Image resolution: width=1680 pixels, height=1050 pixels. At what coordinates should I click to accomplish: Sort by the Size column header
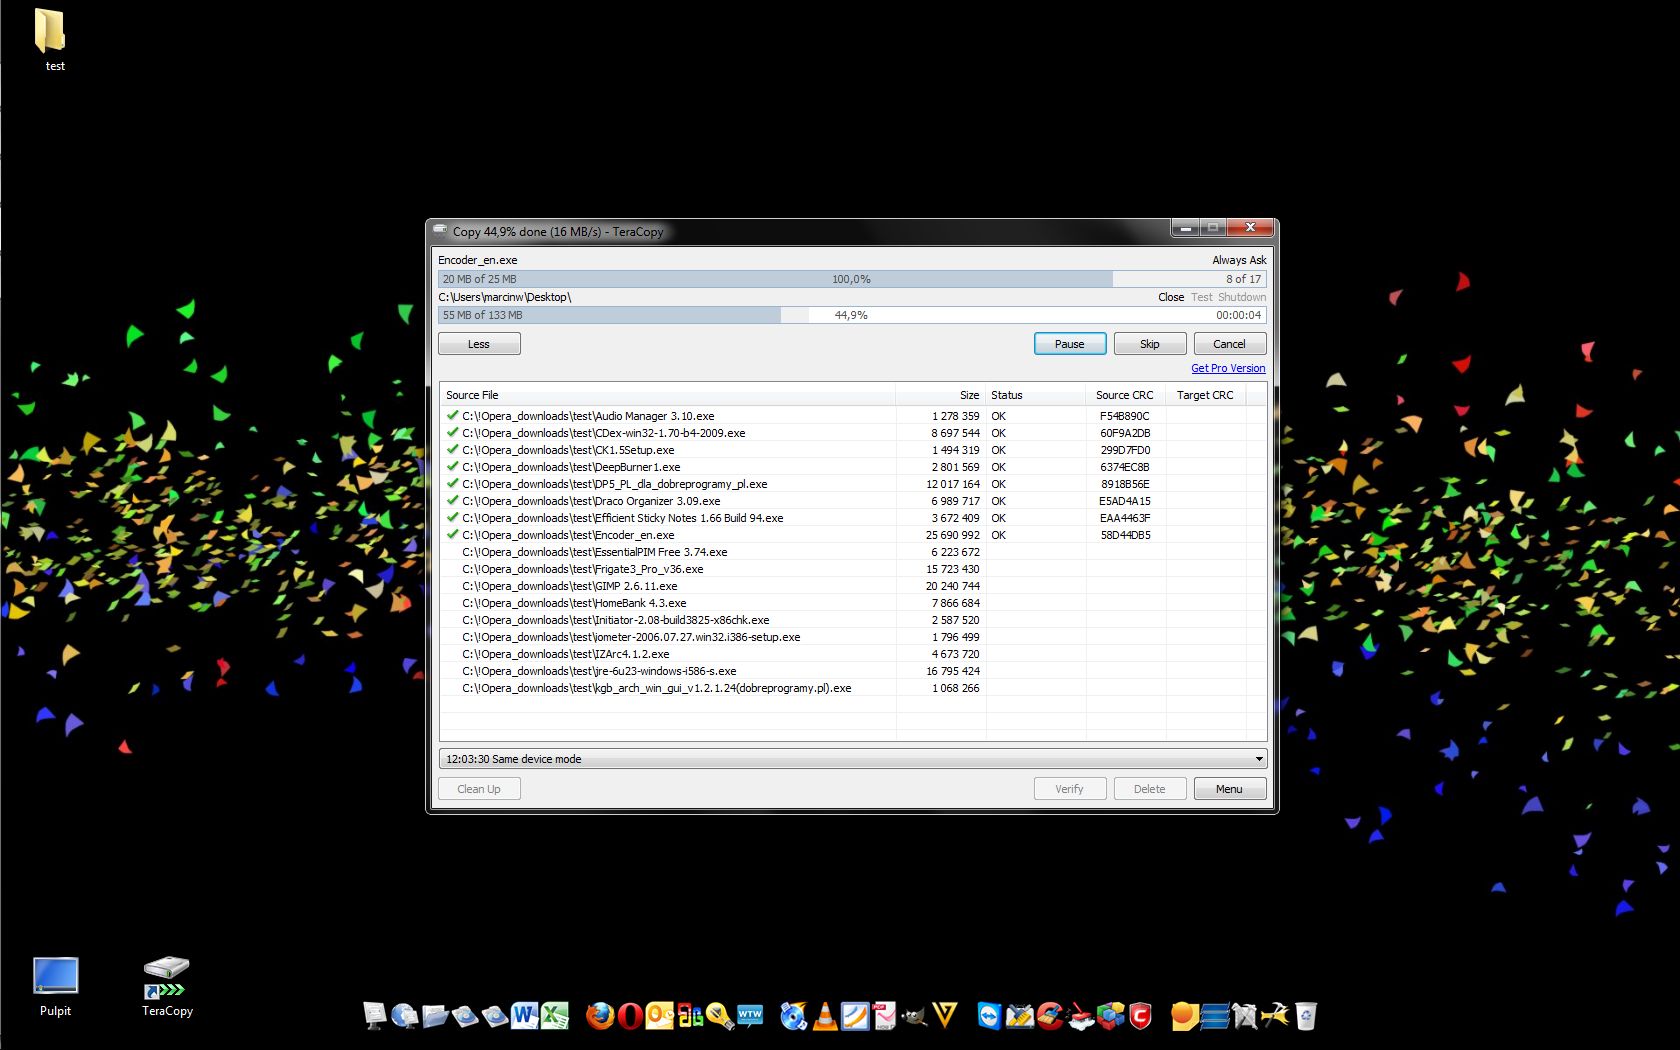point(941,395)
